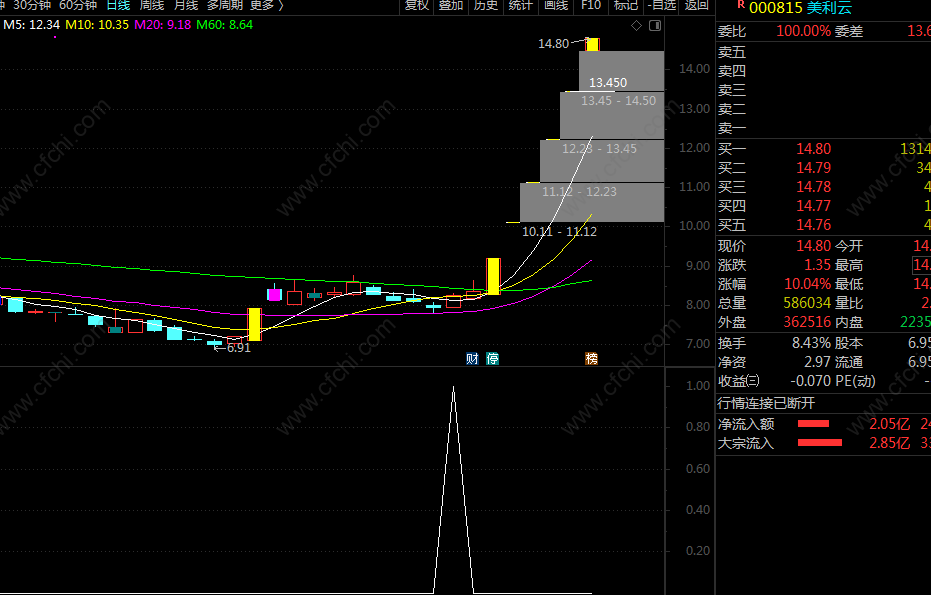Open the F10 company info button
Image resolution: width=931 pixels, height=595 pixels.
591,5
